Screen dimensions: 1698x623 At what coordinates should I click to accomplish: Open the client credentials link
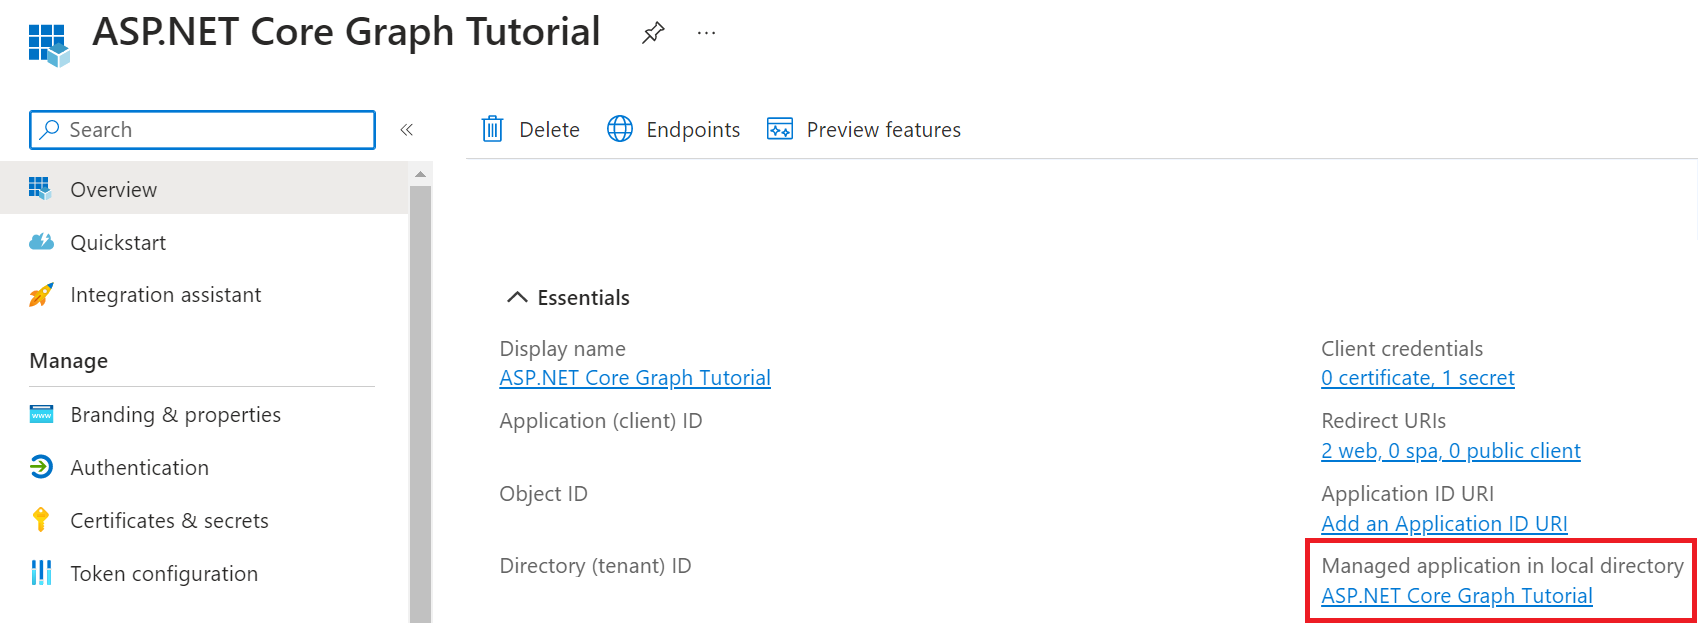pos(1417,378)
